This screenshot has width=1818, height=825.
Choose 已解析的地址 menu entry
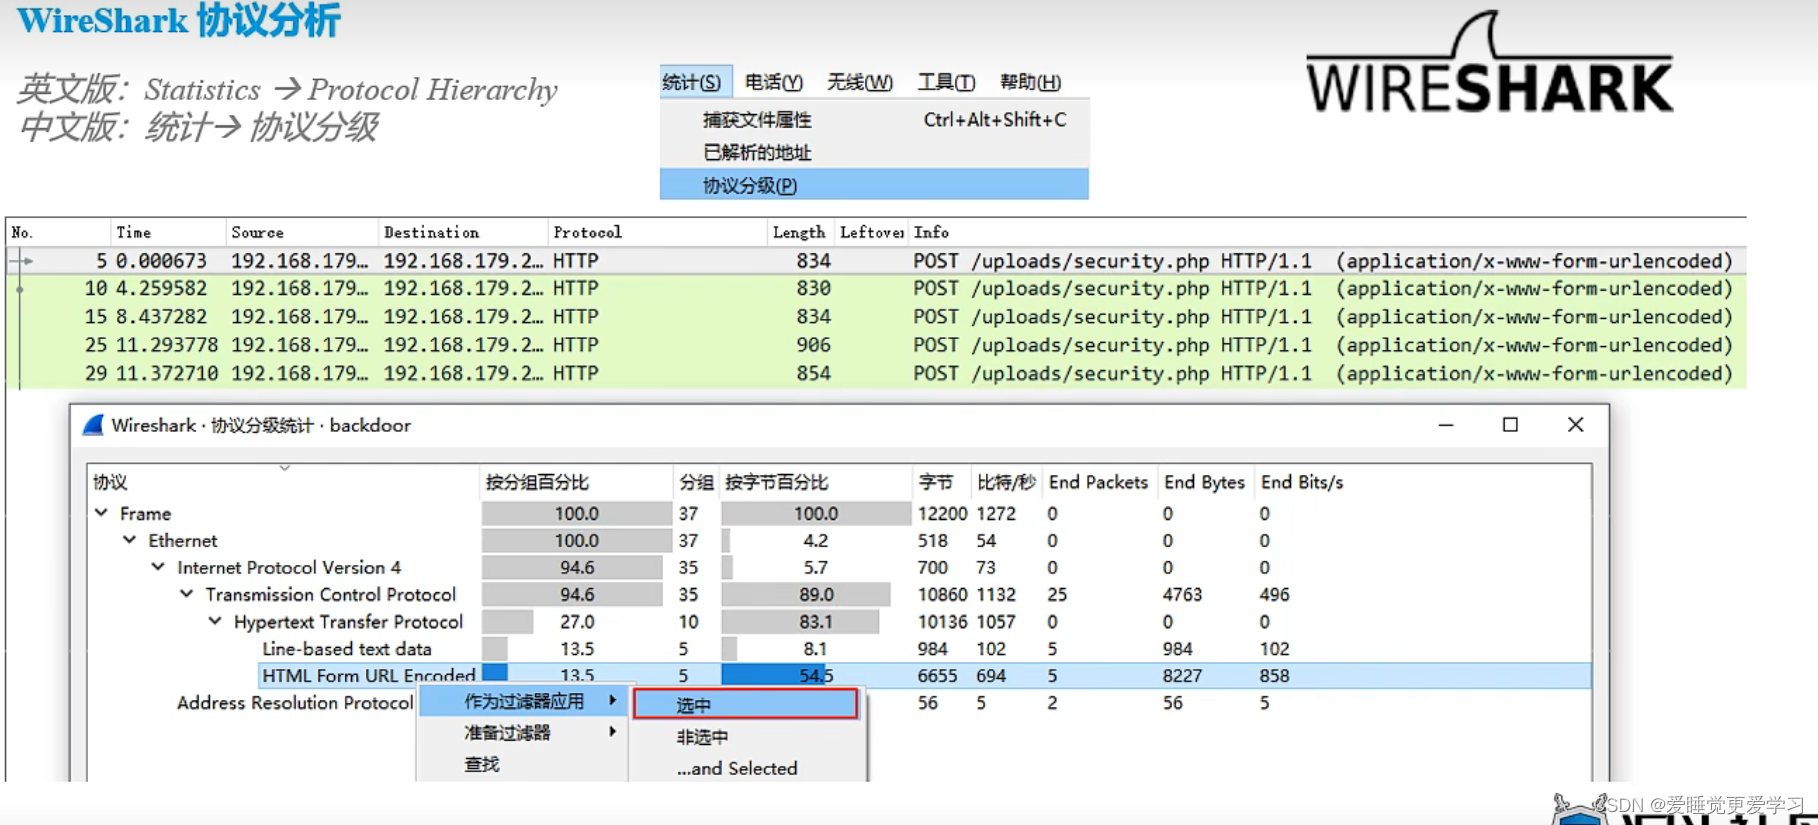(874, 153)
